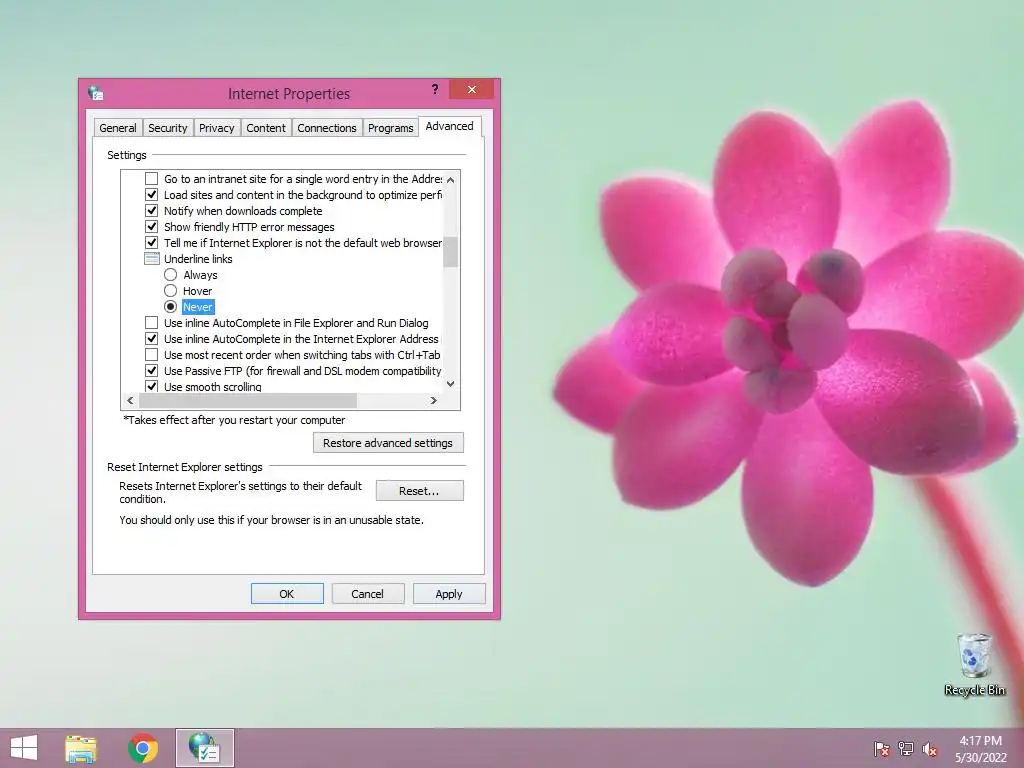Click the vertical scrollbar thumb in settings list
1024x768 pixels.
point(451,251)
